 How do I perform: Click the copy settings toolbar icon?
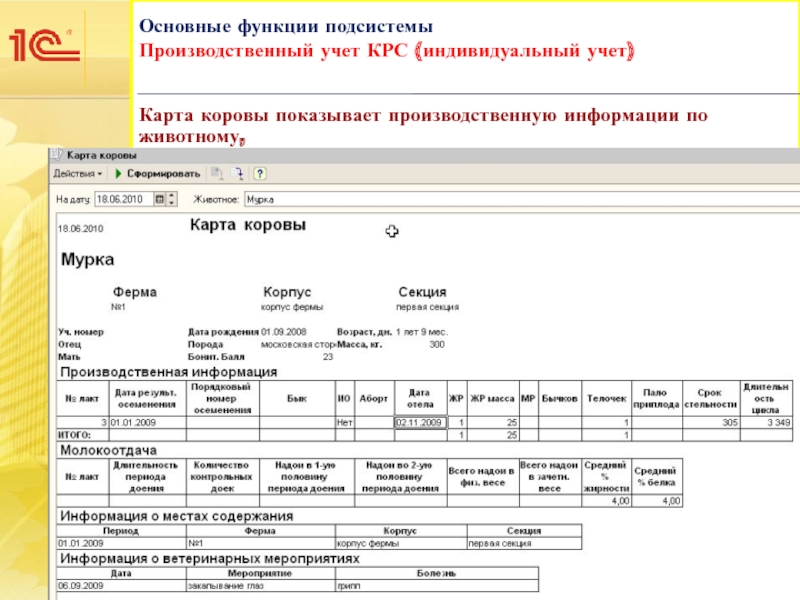[217, 174]
